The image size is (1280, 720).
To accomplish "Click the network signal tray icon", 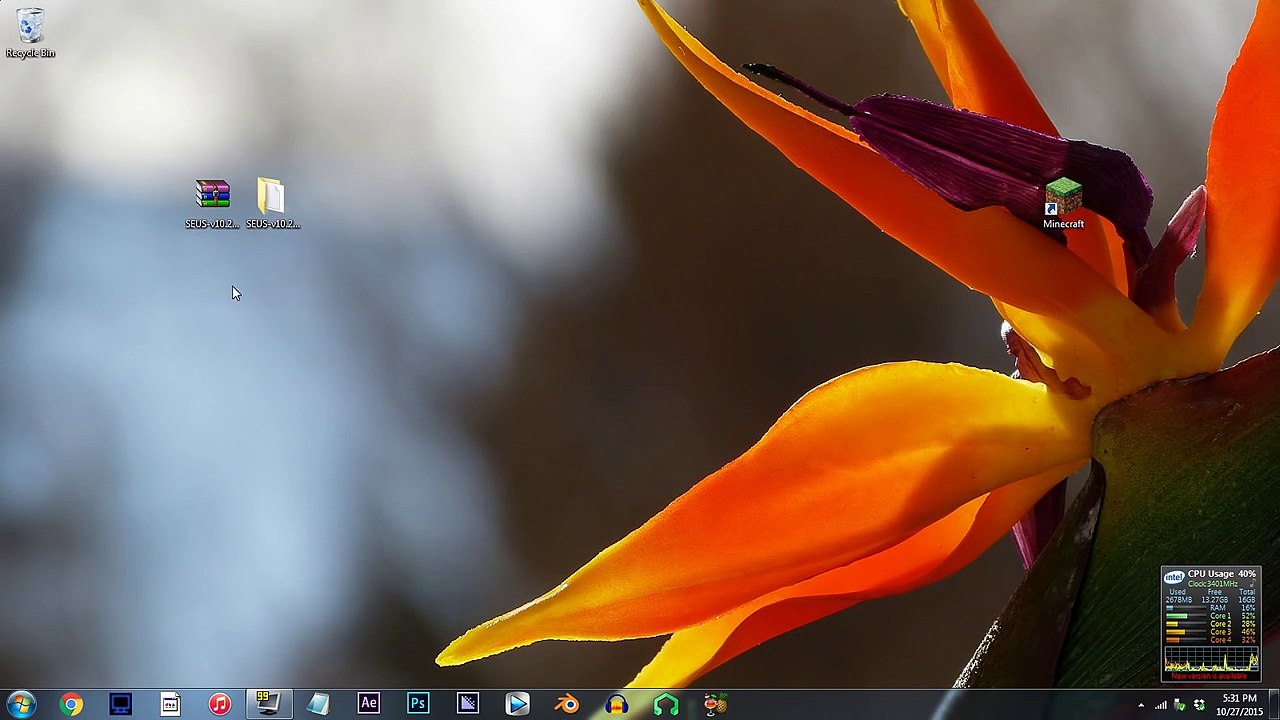I will pyautogui.click(x=1161, y=705).
